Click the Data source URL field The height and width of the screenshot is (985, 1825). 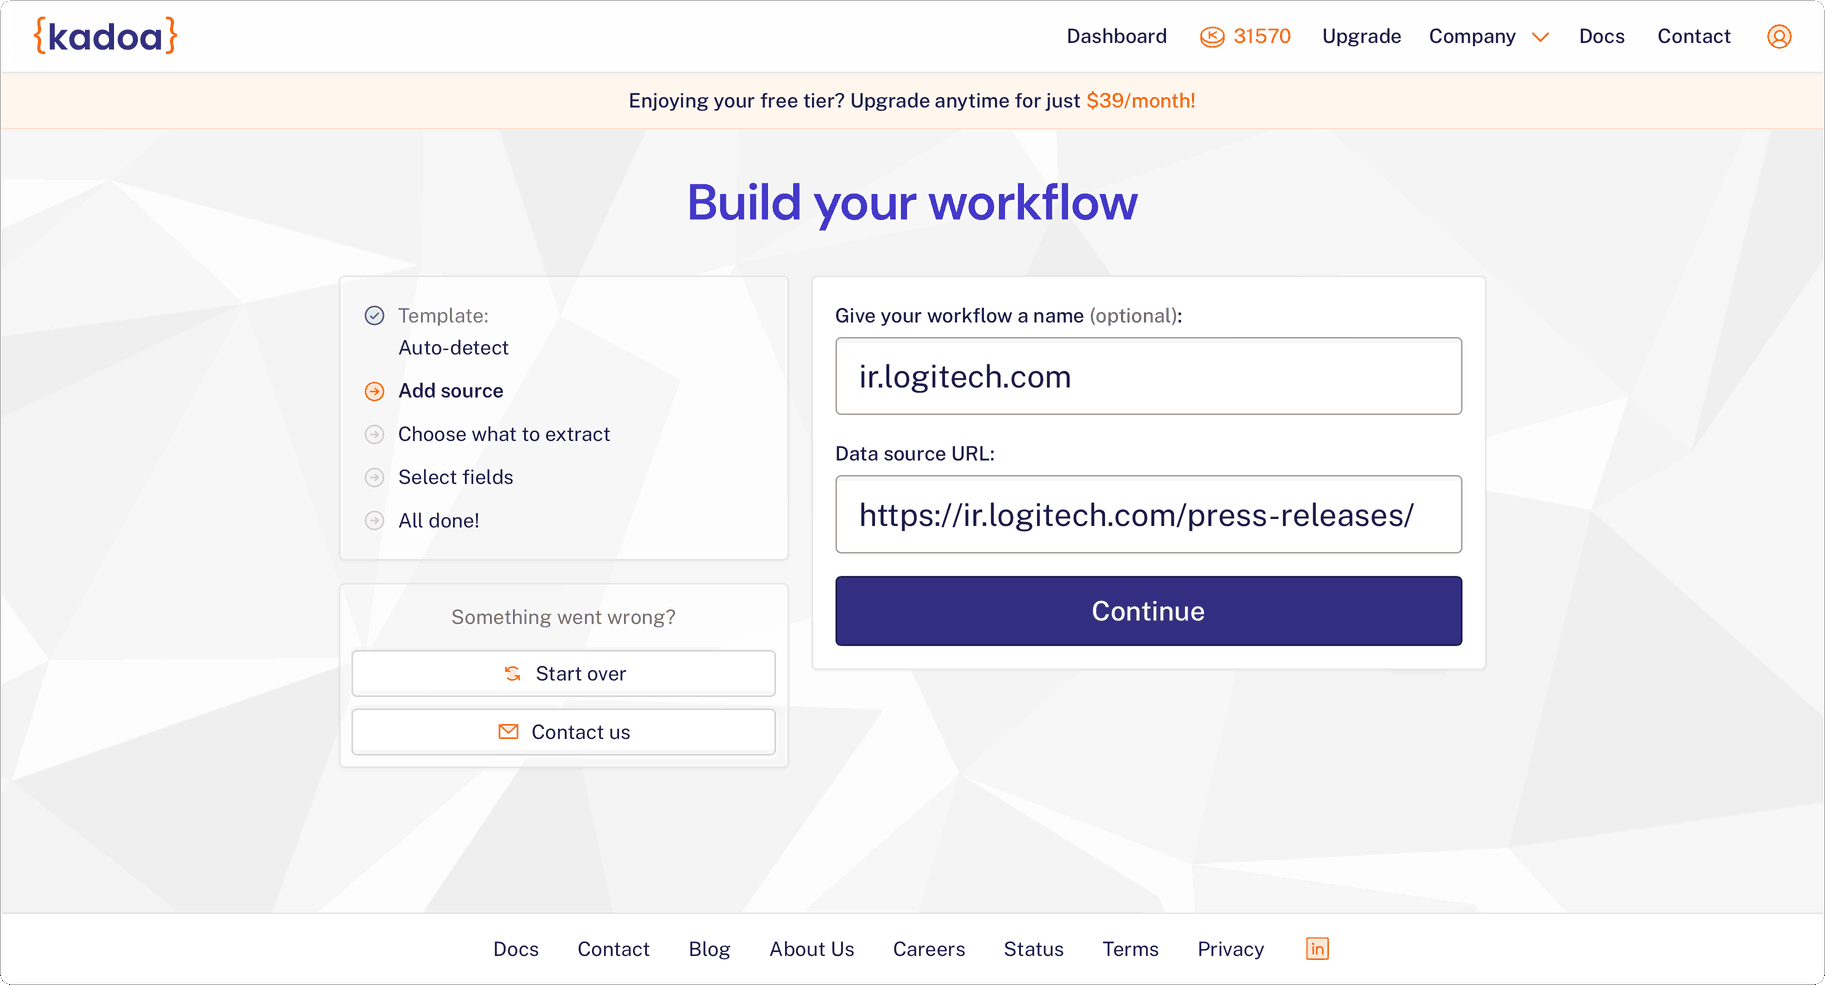pos(1148,515)
